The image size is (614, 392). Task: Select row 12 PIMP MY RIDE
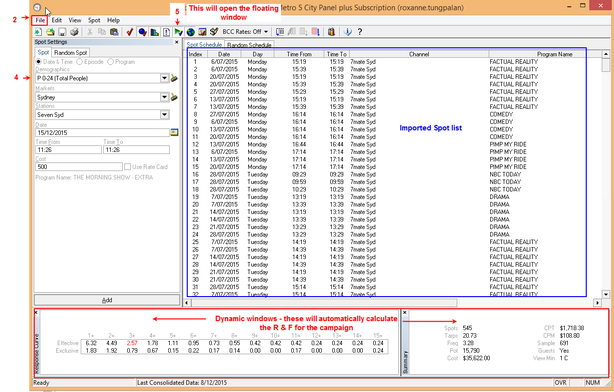pyautogui.click(x=394, y=145)
